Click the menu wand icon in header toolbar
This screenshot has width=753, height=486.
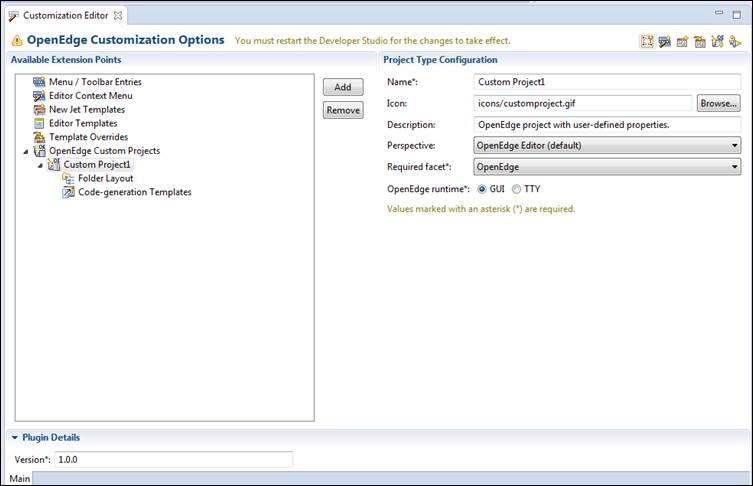click(x=665, y=42)
